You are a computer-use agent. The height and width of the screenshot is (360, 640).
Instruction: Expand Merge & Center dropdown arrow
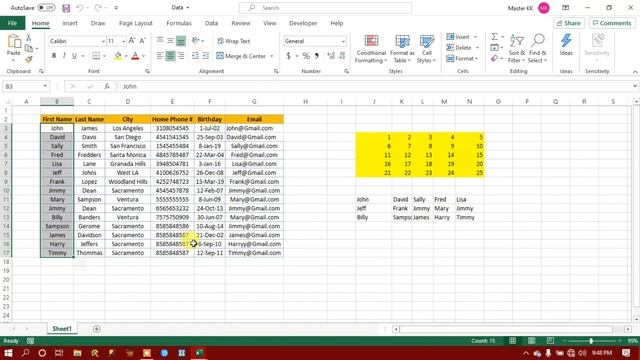pyautogui.click(x=271, y=56)
